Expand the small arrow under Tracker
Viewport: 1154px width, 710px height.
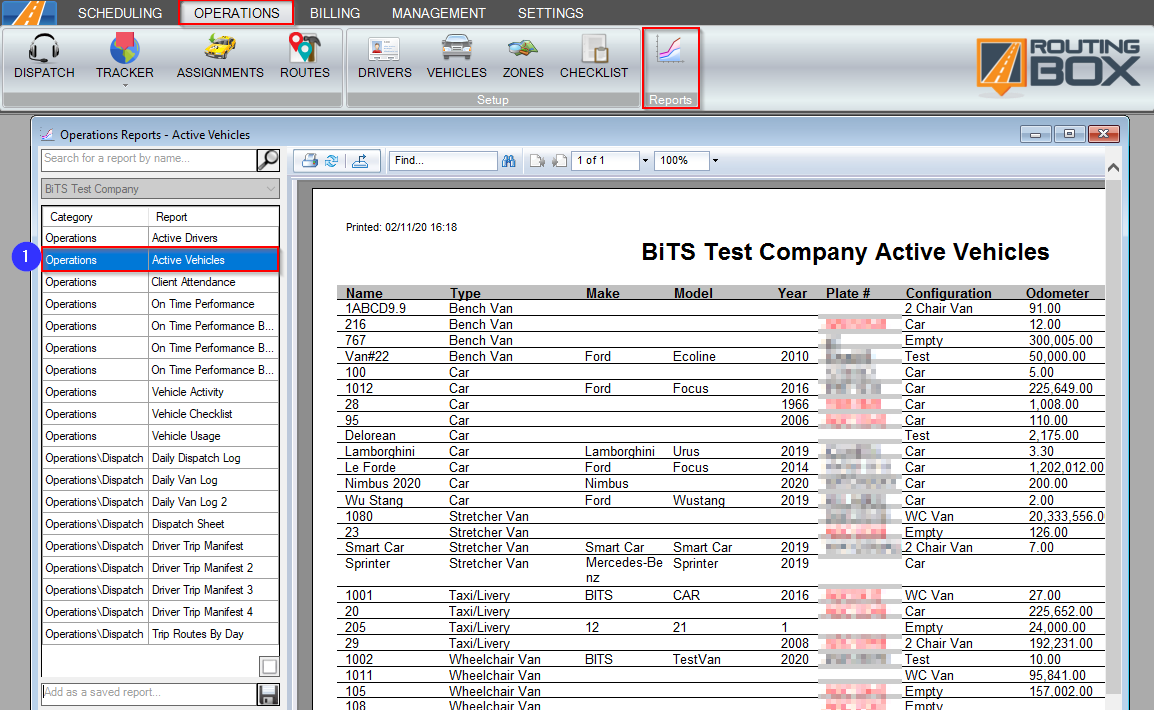pos(124,86)
